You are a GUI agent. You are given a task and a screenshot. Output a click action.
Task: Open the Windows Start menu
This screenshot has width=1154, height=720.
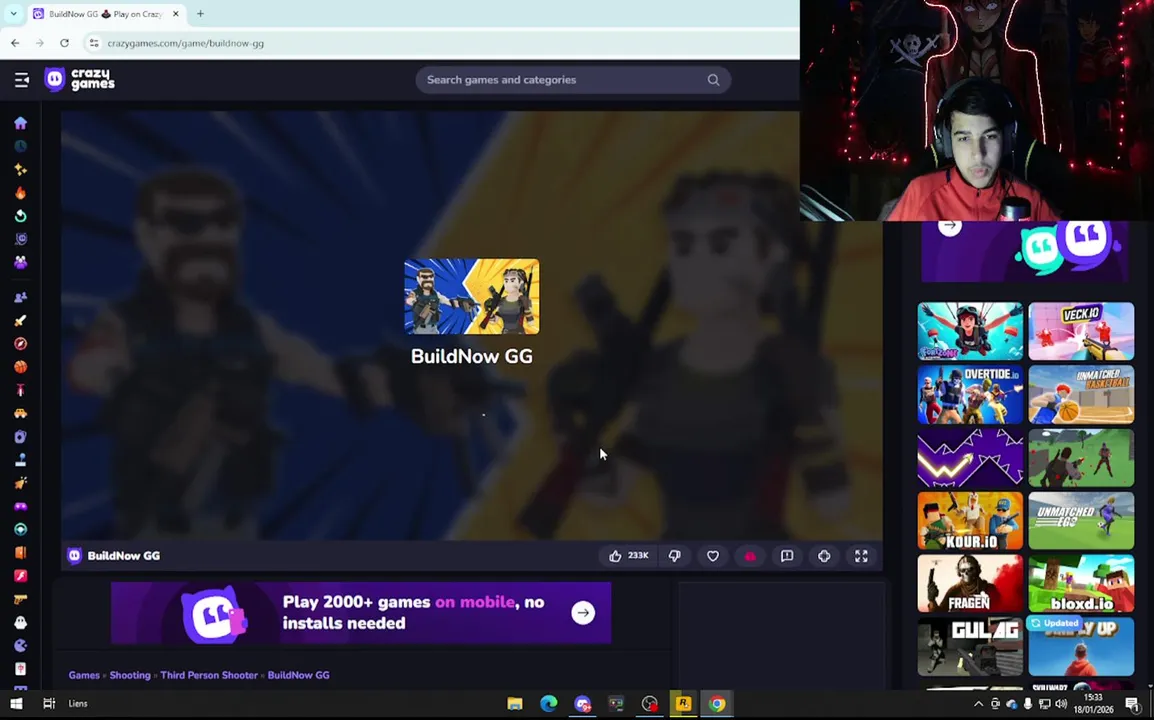(x=16, y=704)
